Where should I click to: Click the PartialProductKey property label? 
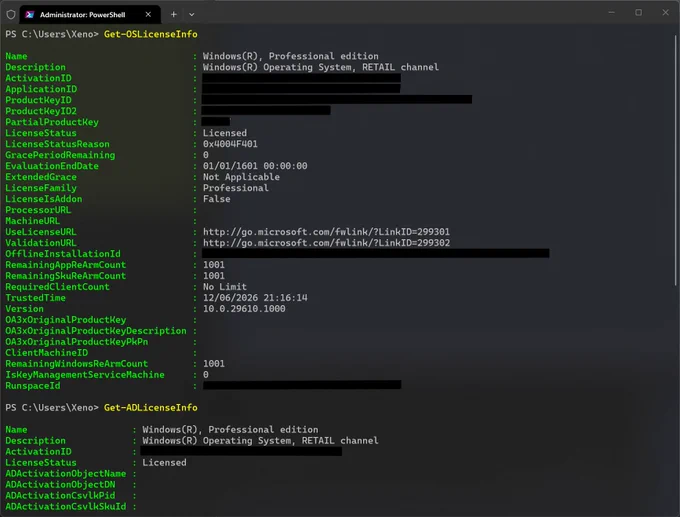(52, 122)
